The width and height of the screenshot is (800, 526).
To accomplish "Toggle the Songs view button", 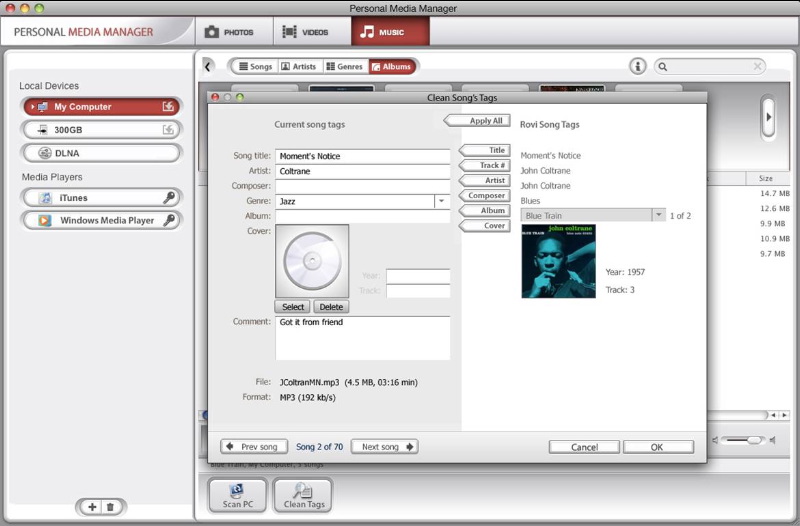I will 253,67.
